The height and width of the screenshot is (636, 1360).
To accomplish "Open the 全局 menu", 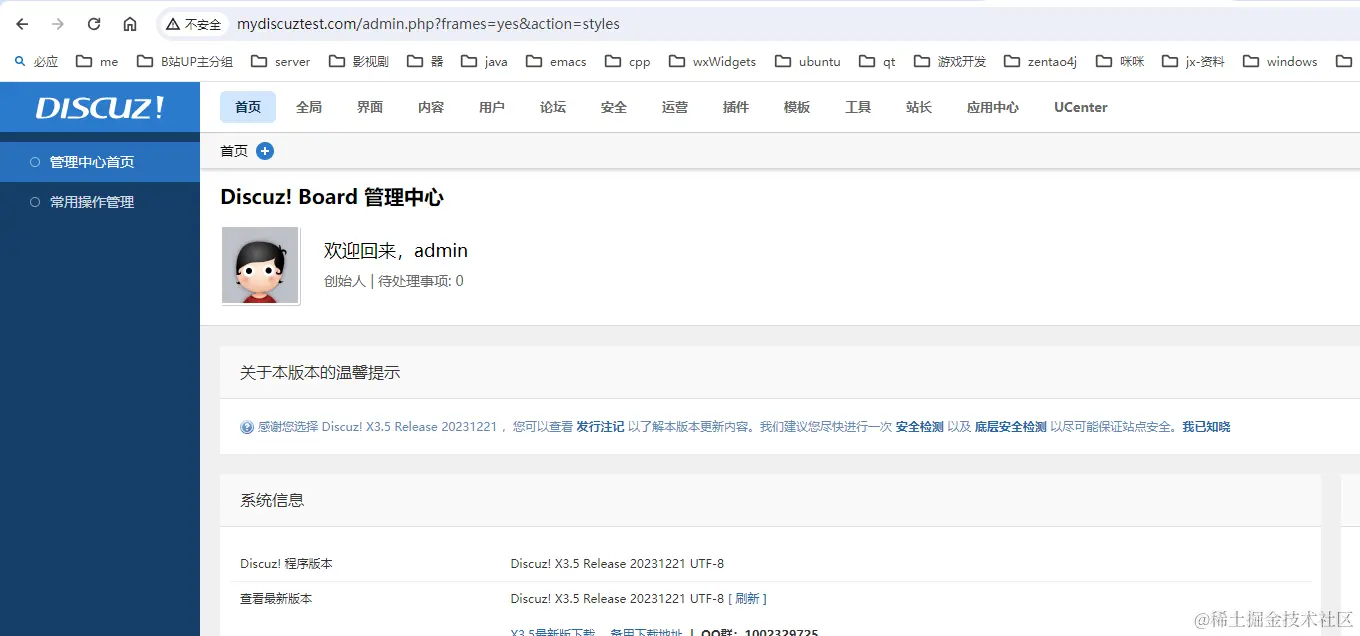I will (x=309, y=107).
